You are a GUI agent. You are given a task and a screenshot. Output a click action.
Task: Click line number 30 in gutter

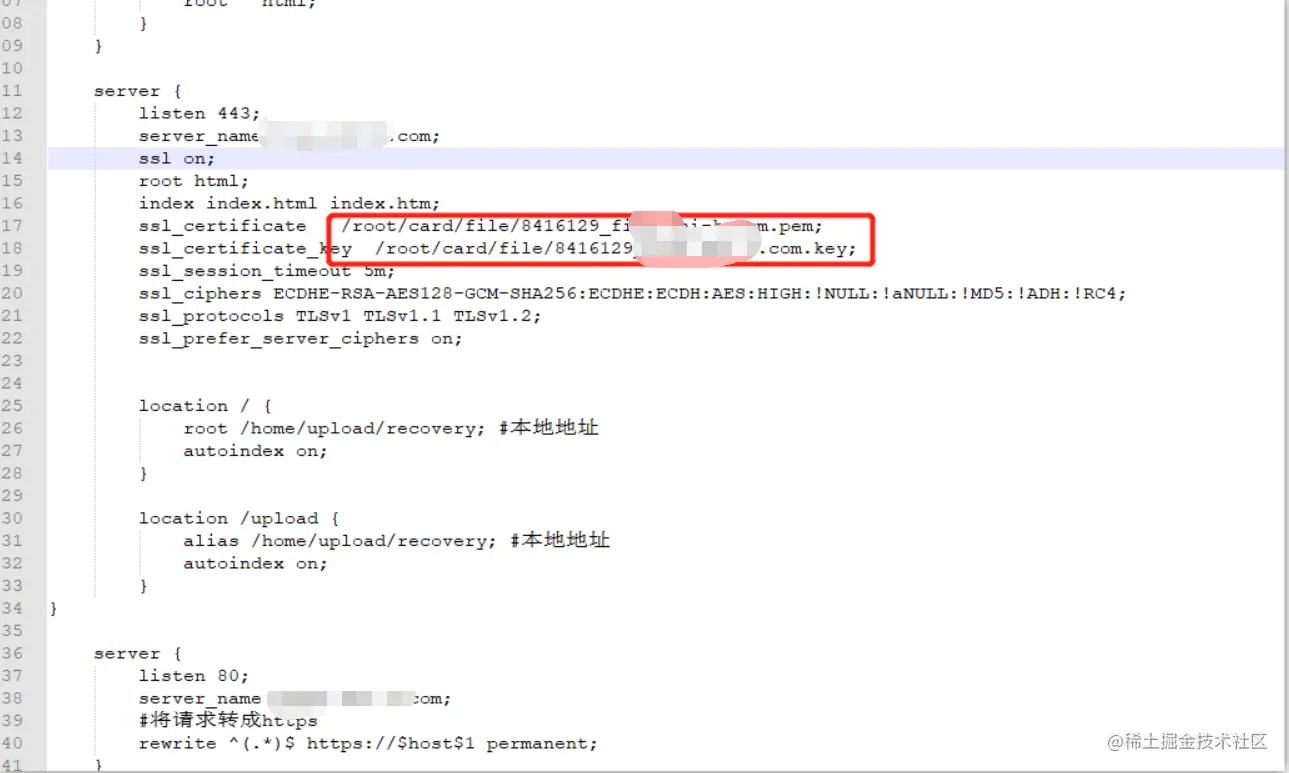(x=12, y=518)
